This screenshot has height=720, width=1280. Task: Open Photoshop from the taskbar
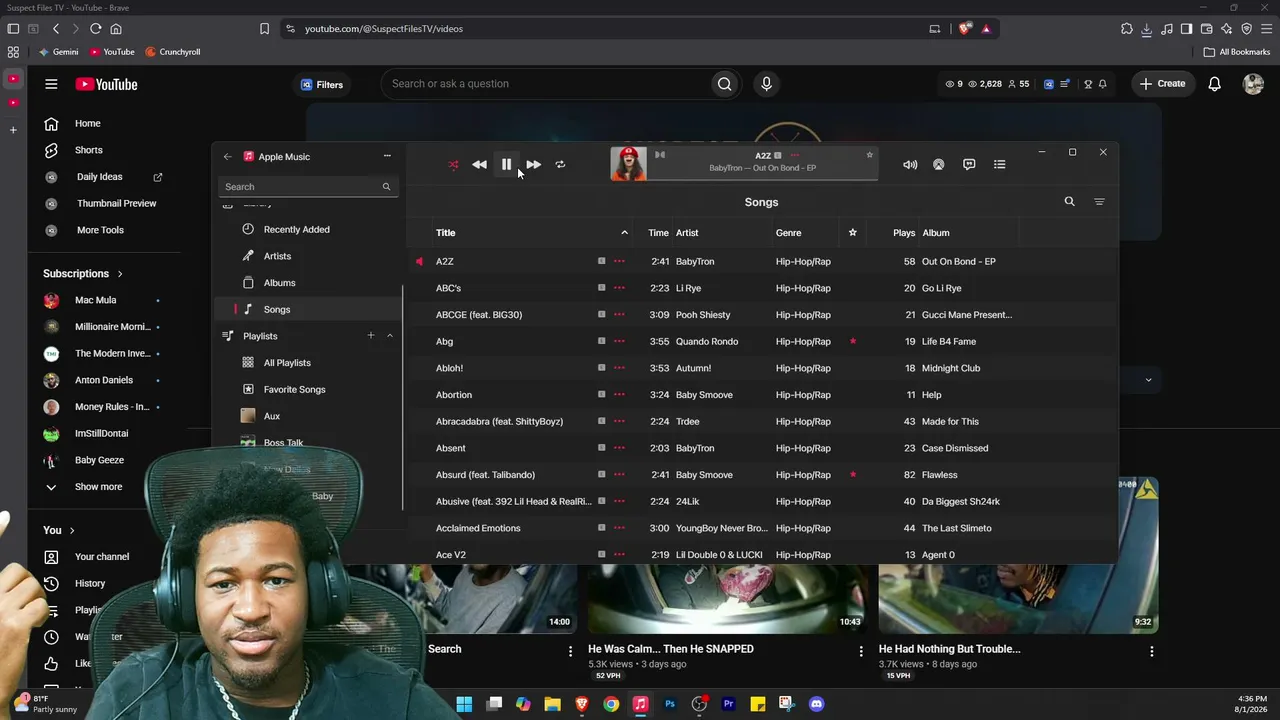(x=670, y=704)
